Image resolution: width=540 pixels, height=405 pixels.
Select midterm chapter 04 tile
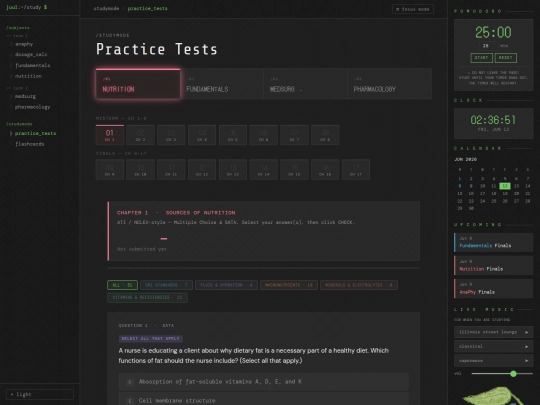click(x=202, y=135)
